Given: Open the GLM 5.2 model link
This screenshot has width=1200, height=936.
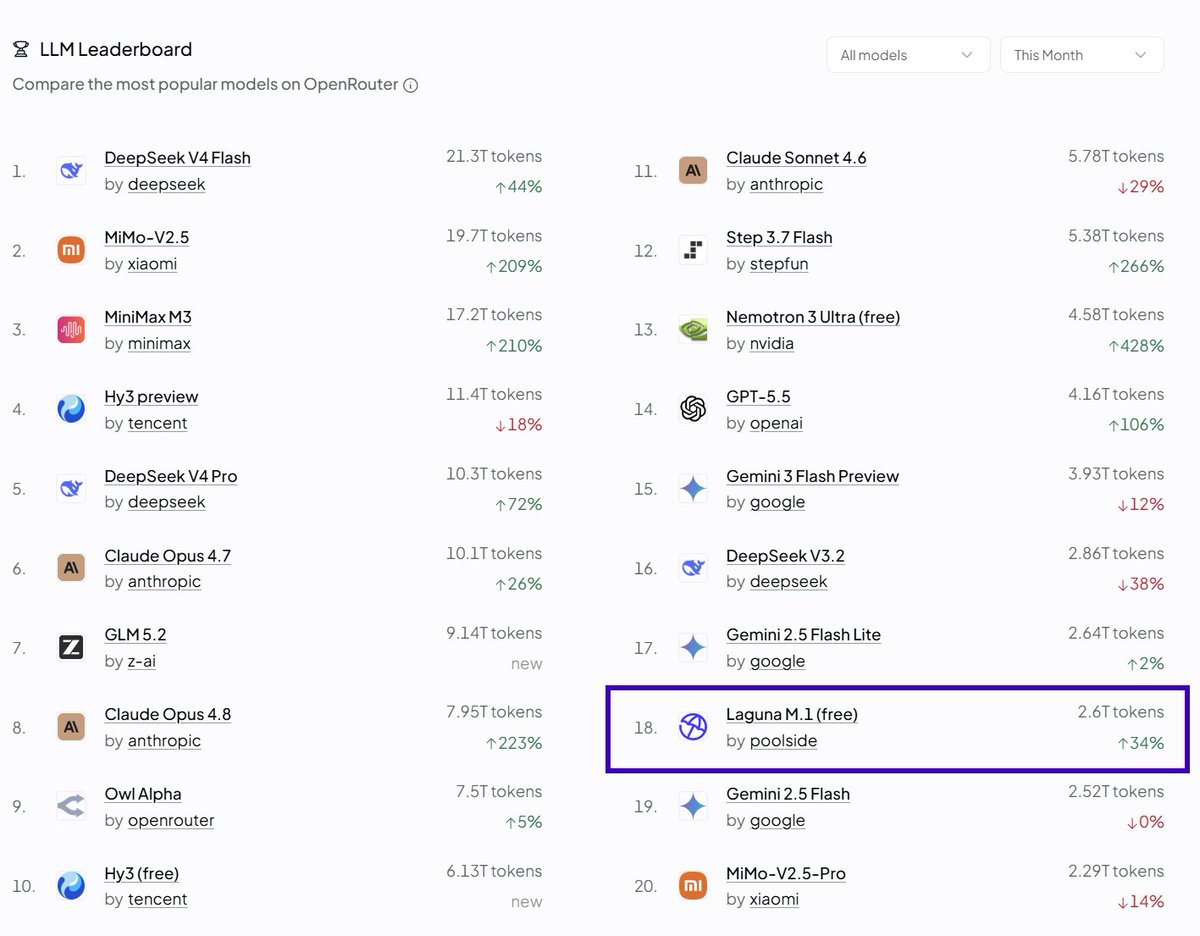Looking at the screenshot, I should (x=135, y=635).
